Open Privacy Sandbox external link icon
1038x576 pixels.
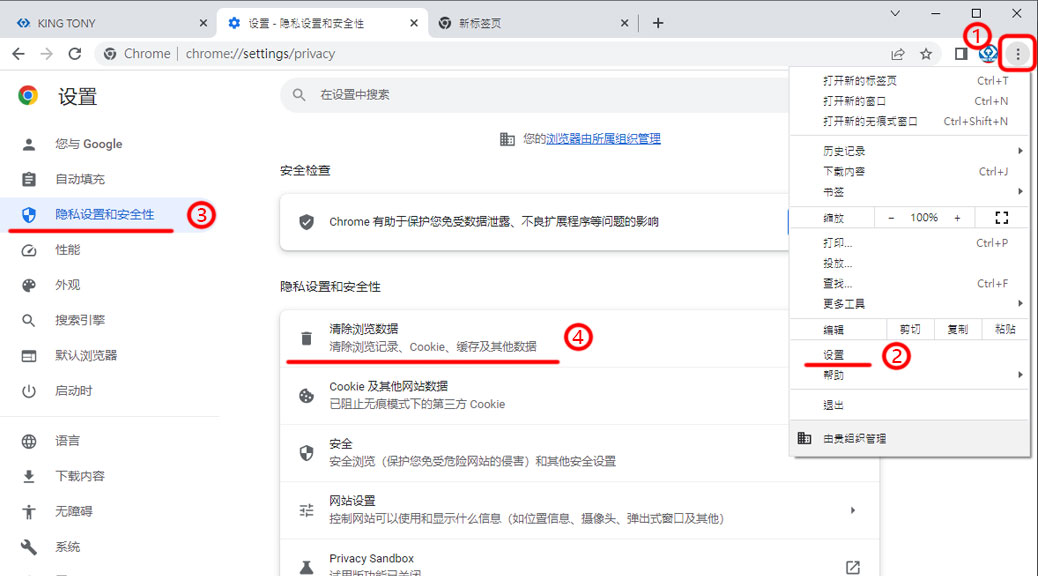(853, 567)
